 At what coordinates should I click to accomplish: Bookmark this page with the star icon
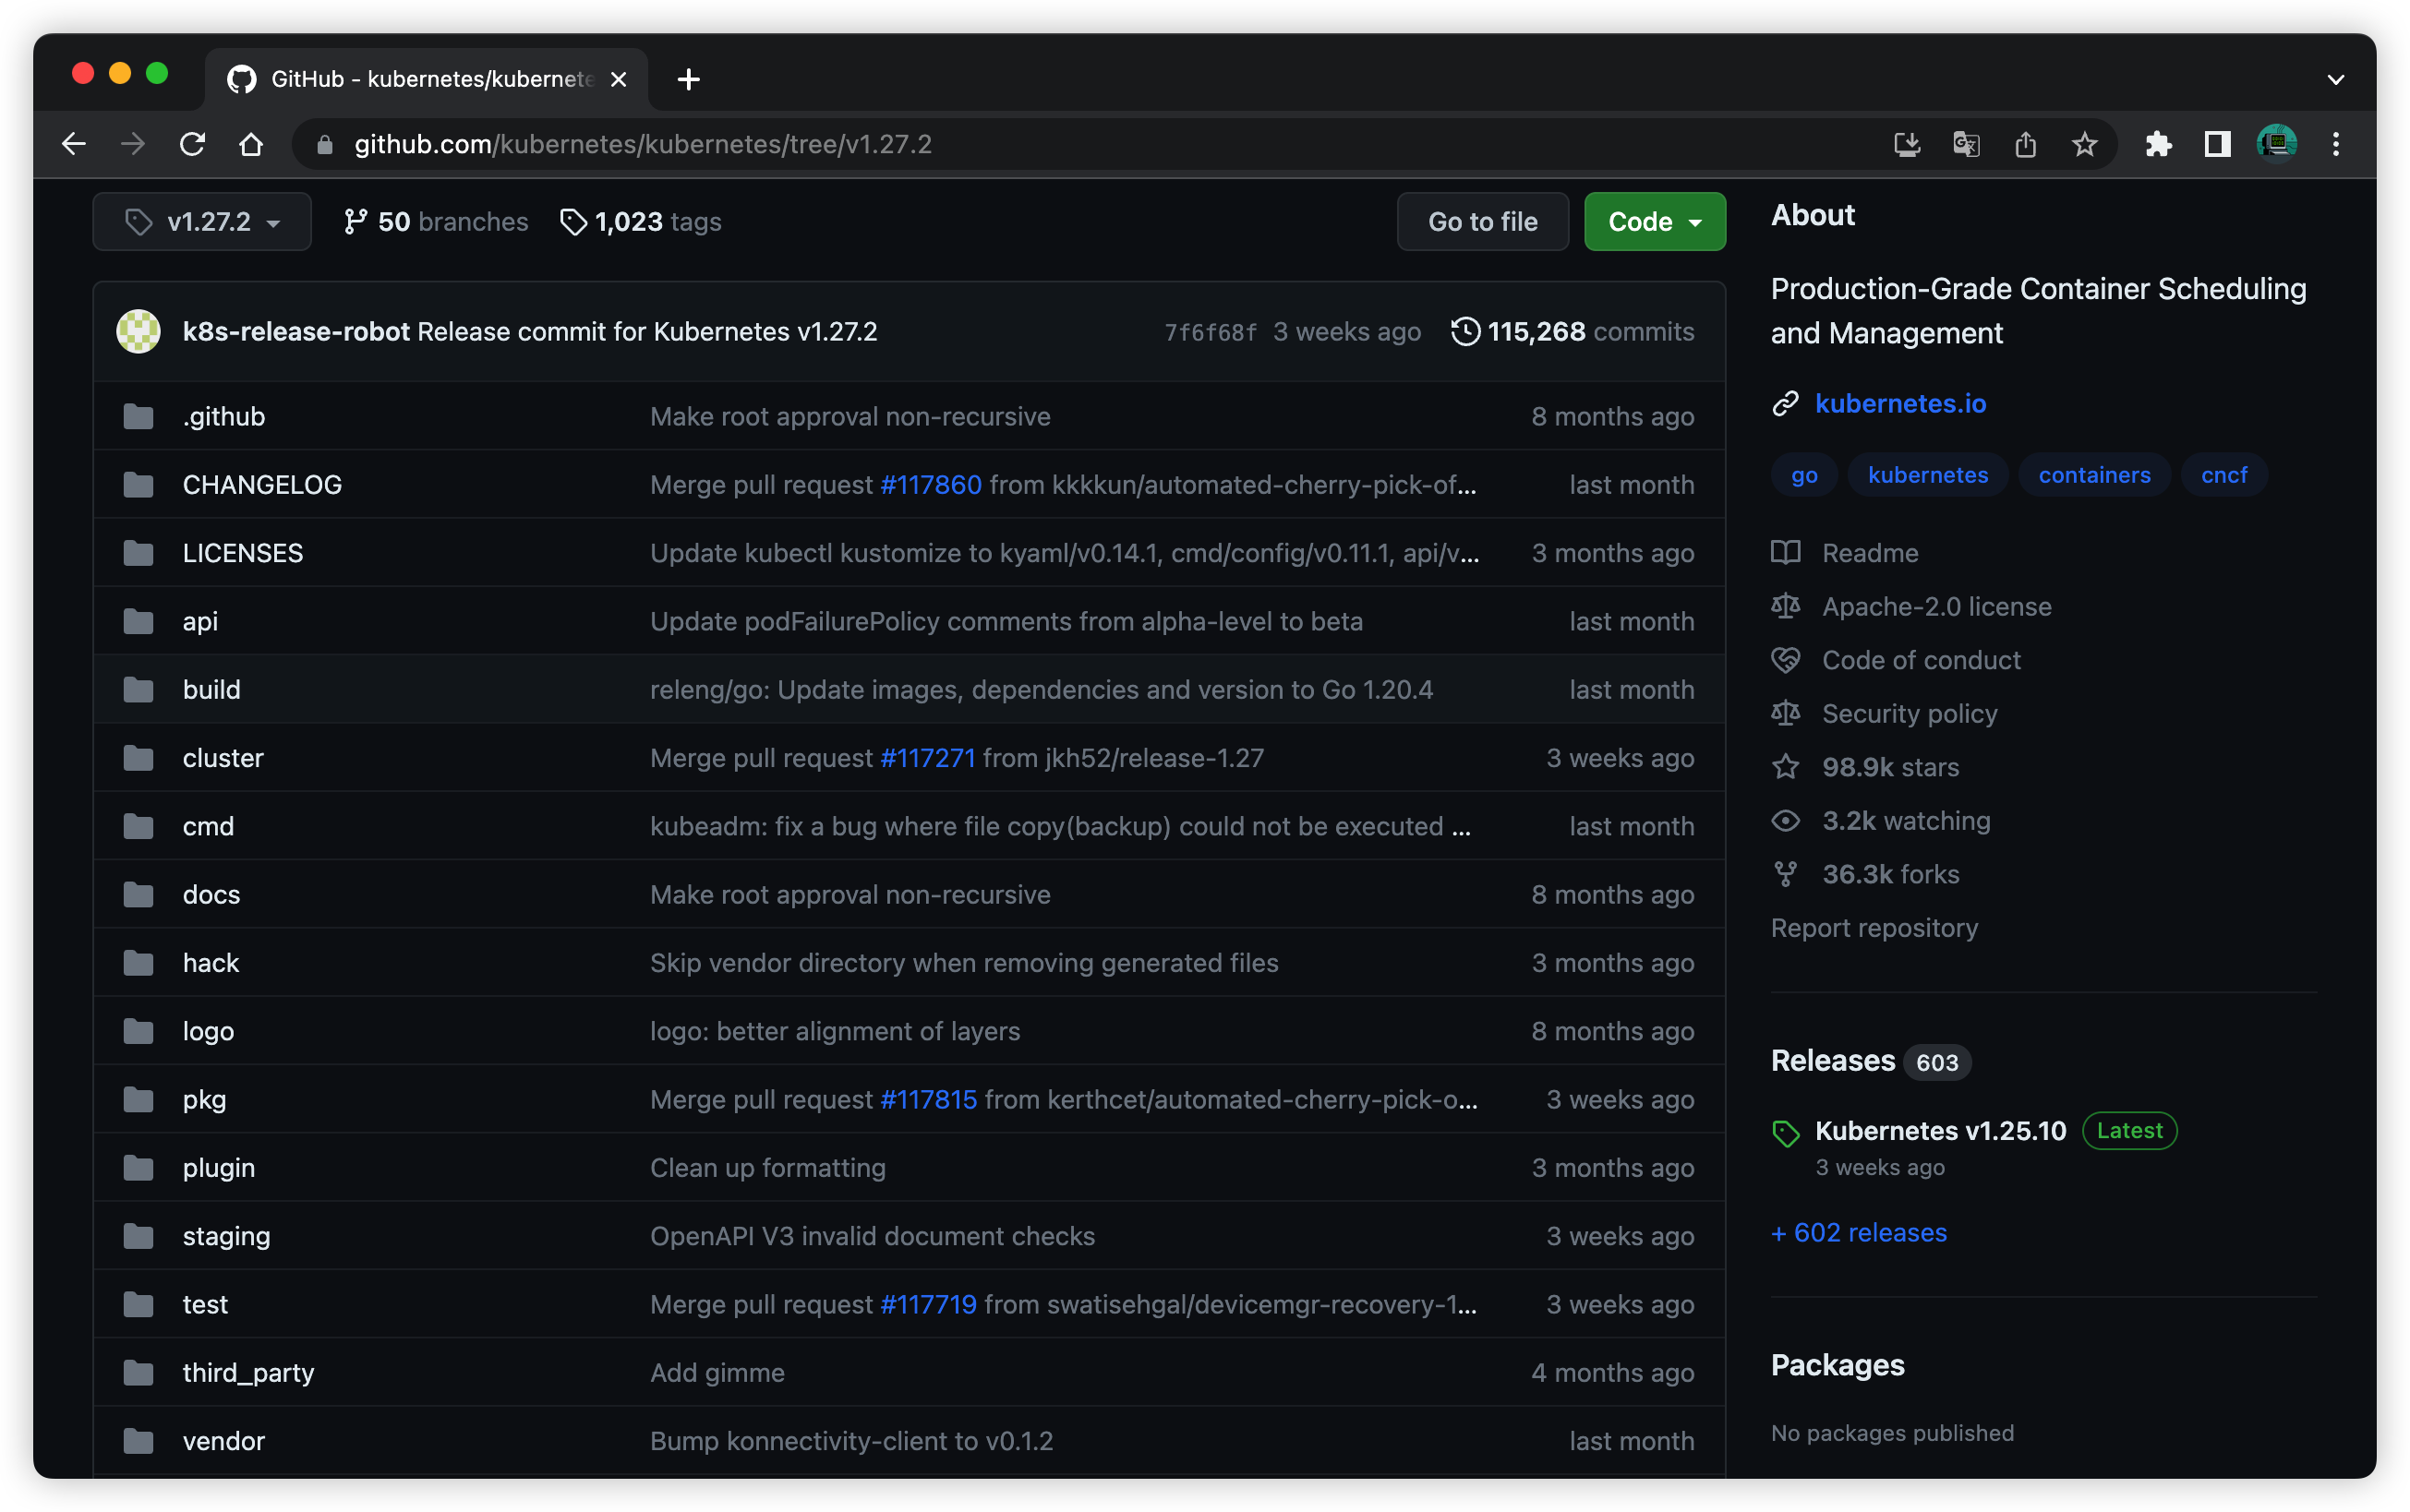(x=2084, y=144)
